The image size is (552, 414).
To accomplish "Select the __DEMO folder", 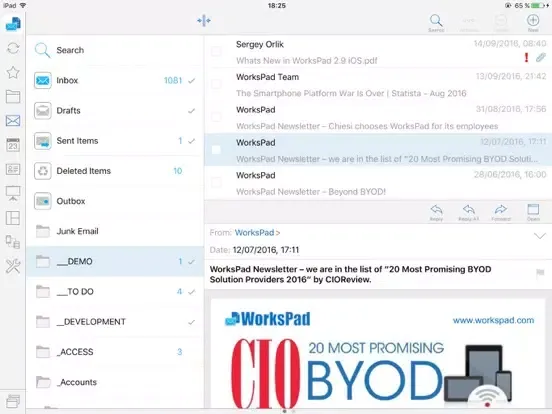I will [115, 261].
